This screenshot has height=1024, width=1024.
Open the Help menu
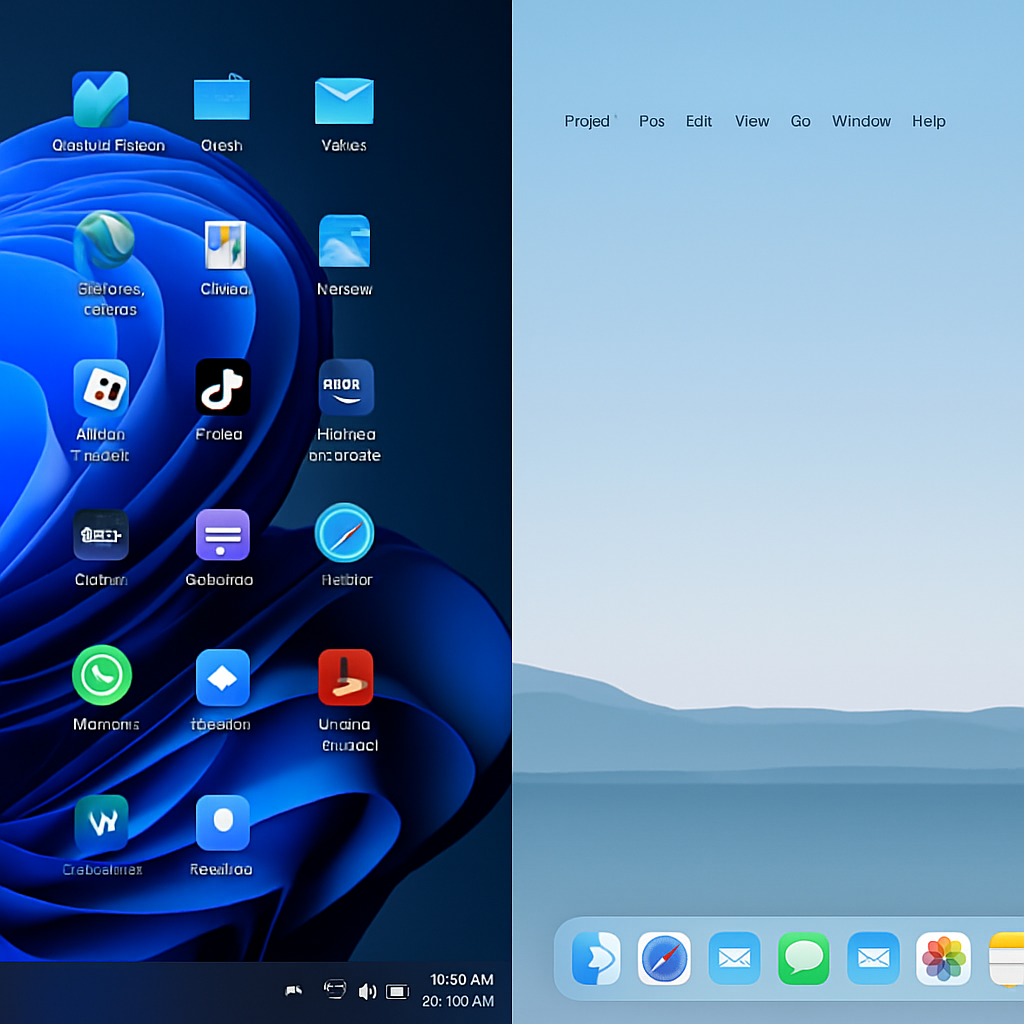pos(929,121)
